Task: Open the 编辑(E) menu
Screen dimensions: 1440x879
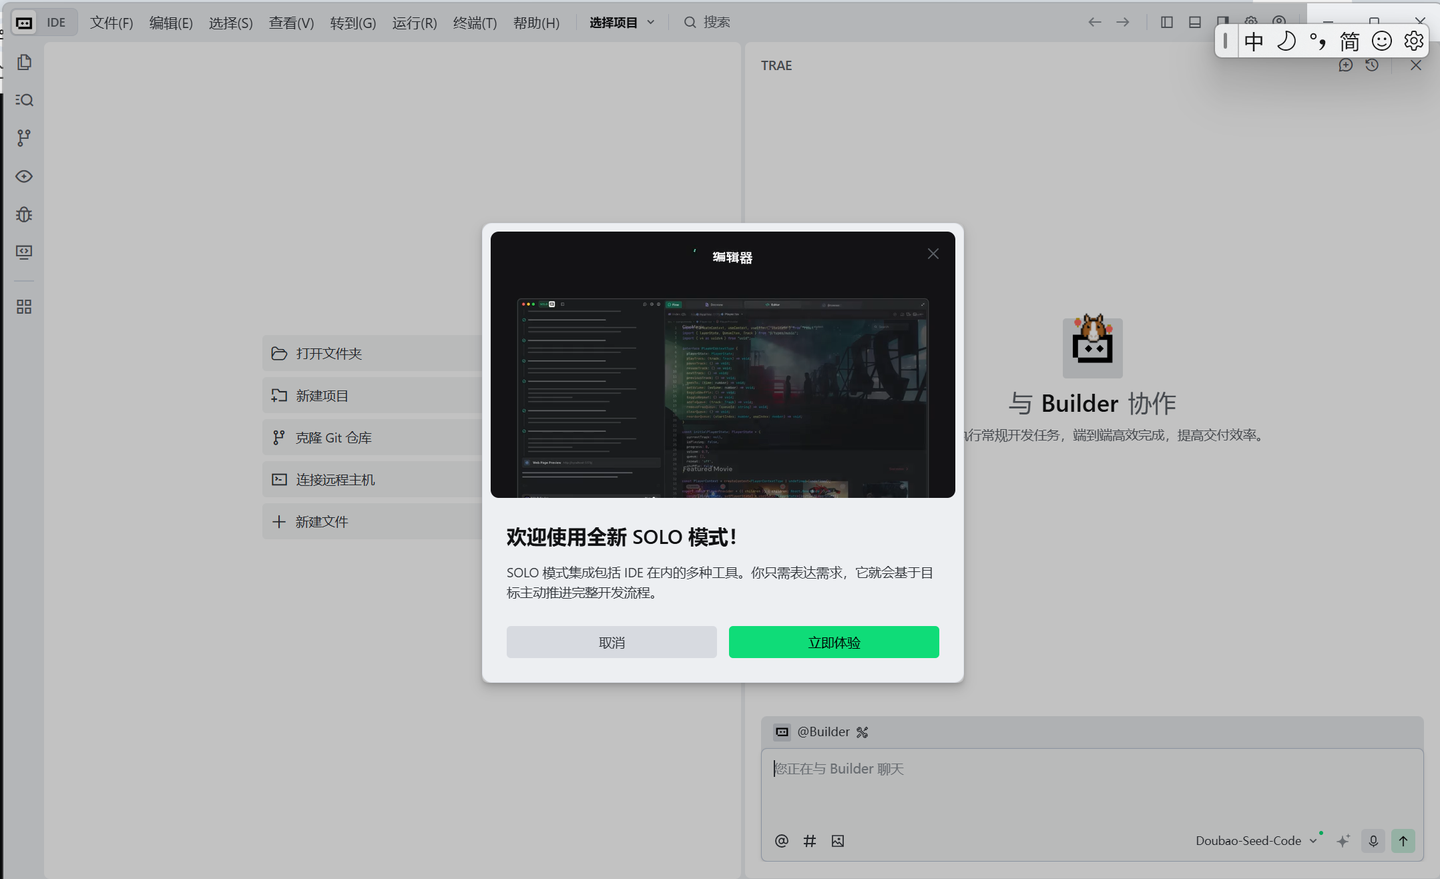Action: coord(171,22)
